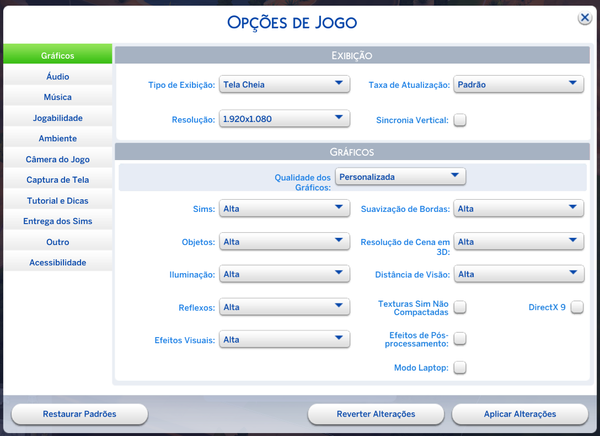Expand the Resolução dropdown
The image size is (600, 436).
click(x=284, y=119)
